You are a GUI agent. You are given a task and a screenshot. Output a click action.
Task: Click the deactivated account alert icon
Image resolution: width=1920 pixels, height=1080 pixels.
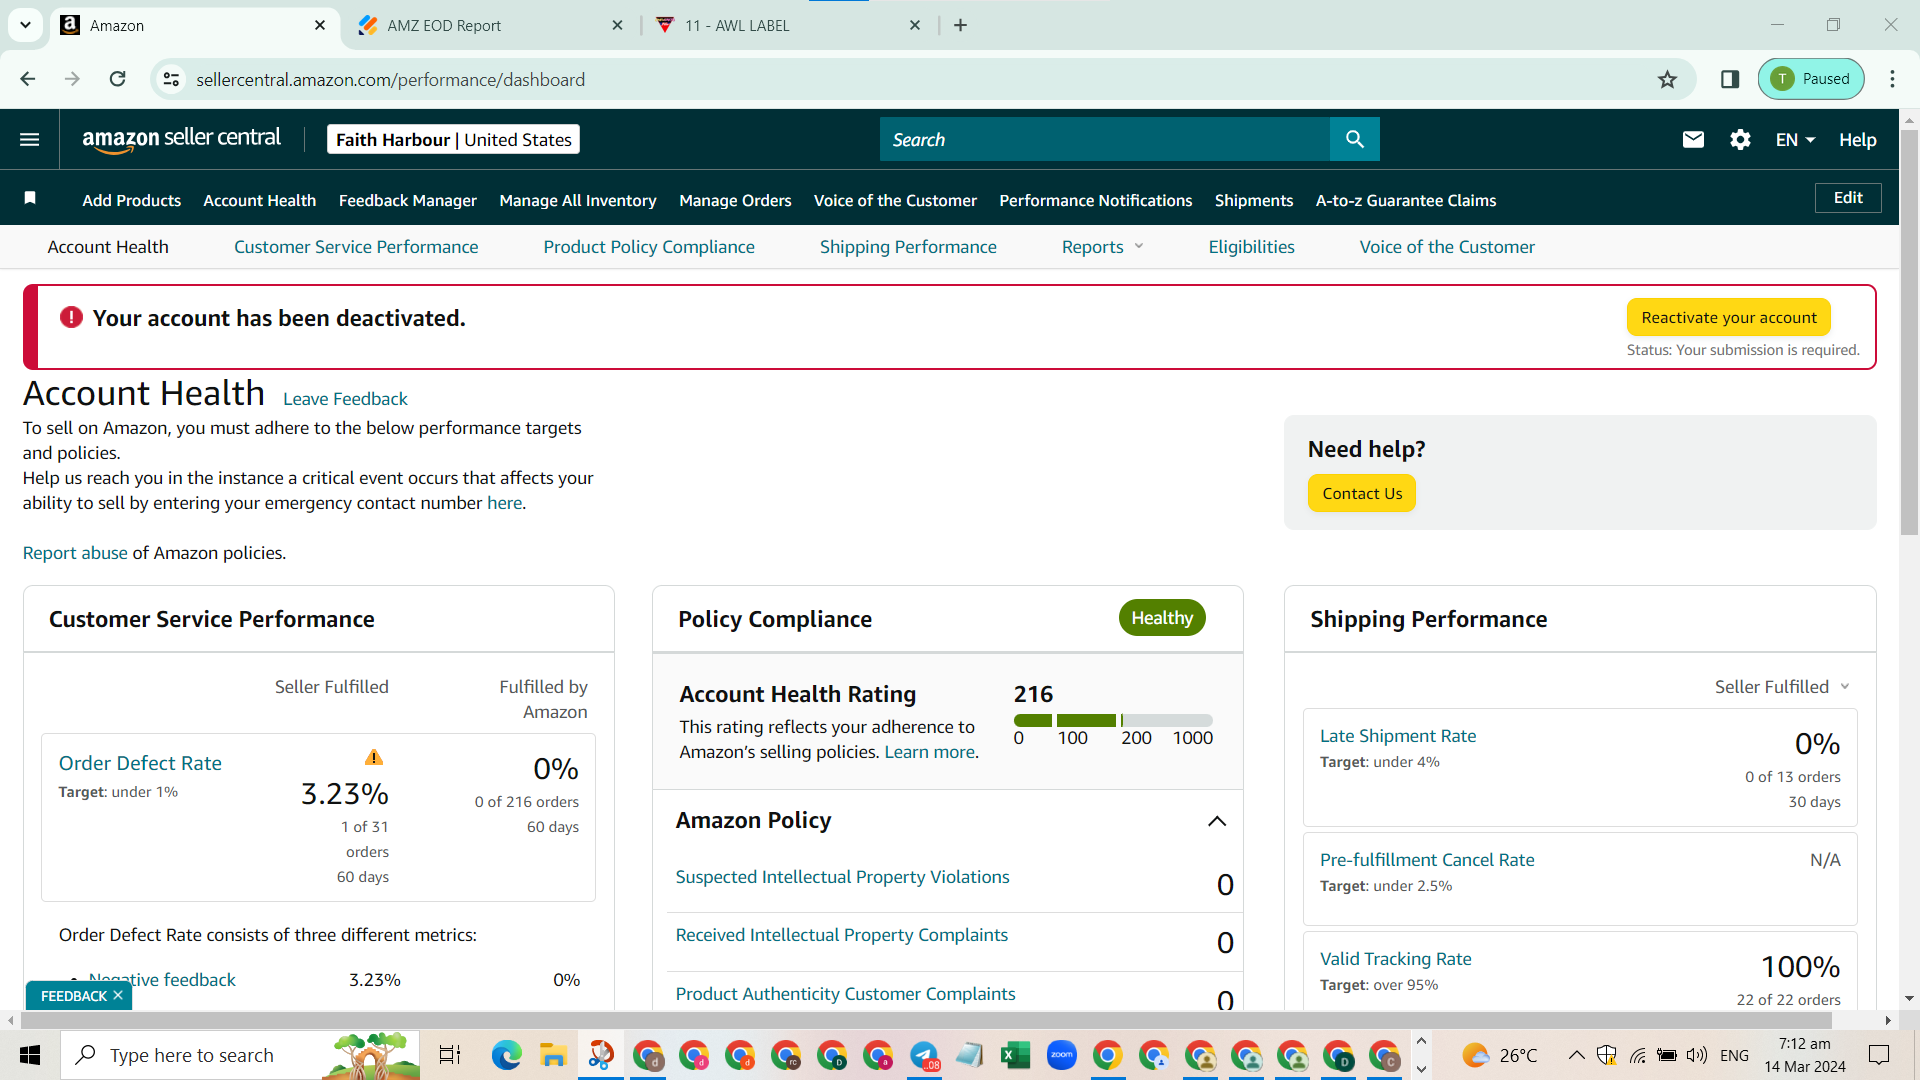pos(71,317)
